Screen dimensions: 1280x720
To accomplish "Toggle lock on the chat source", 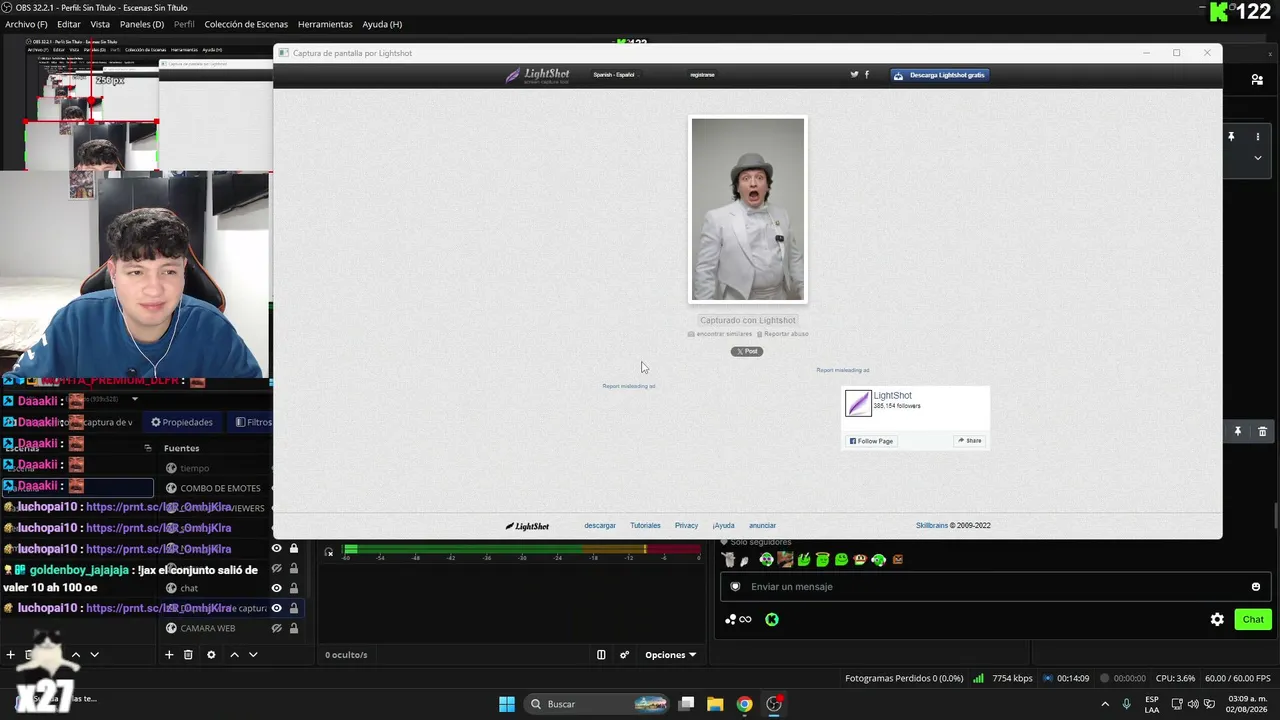I will pos(294,588).
